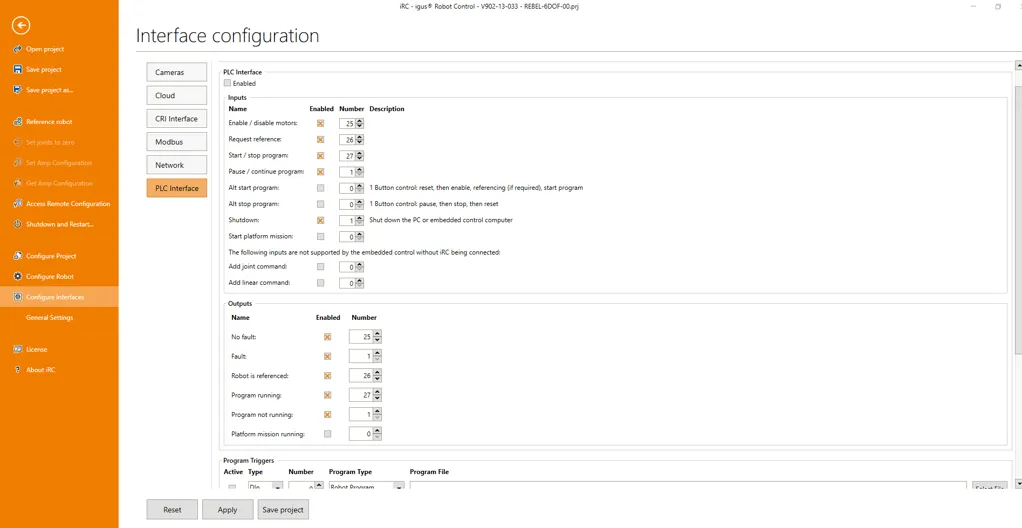Toggle Pause / continue program checkbox
Image resolution: width=1022 pixels, height=528 pixels.
click(x=320, y=172)
